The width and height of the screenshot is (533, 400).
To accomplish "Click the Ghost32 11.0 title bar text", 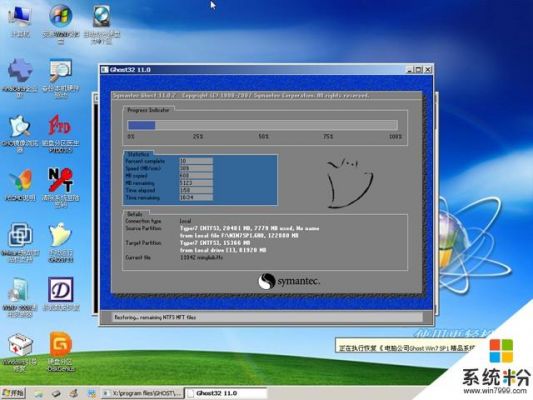I will [130, 70].
